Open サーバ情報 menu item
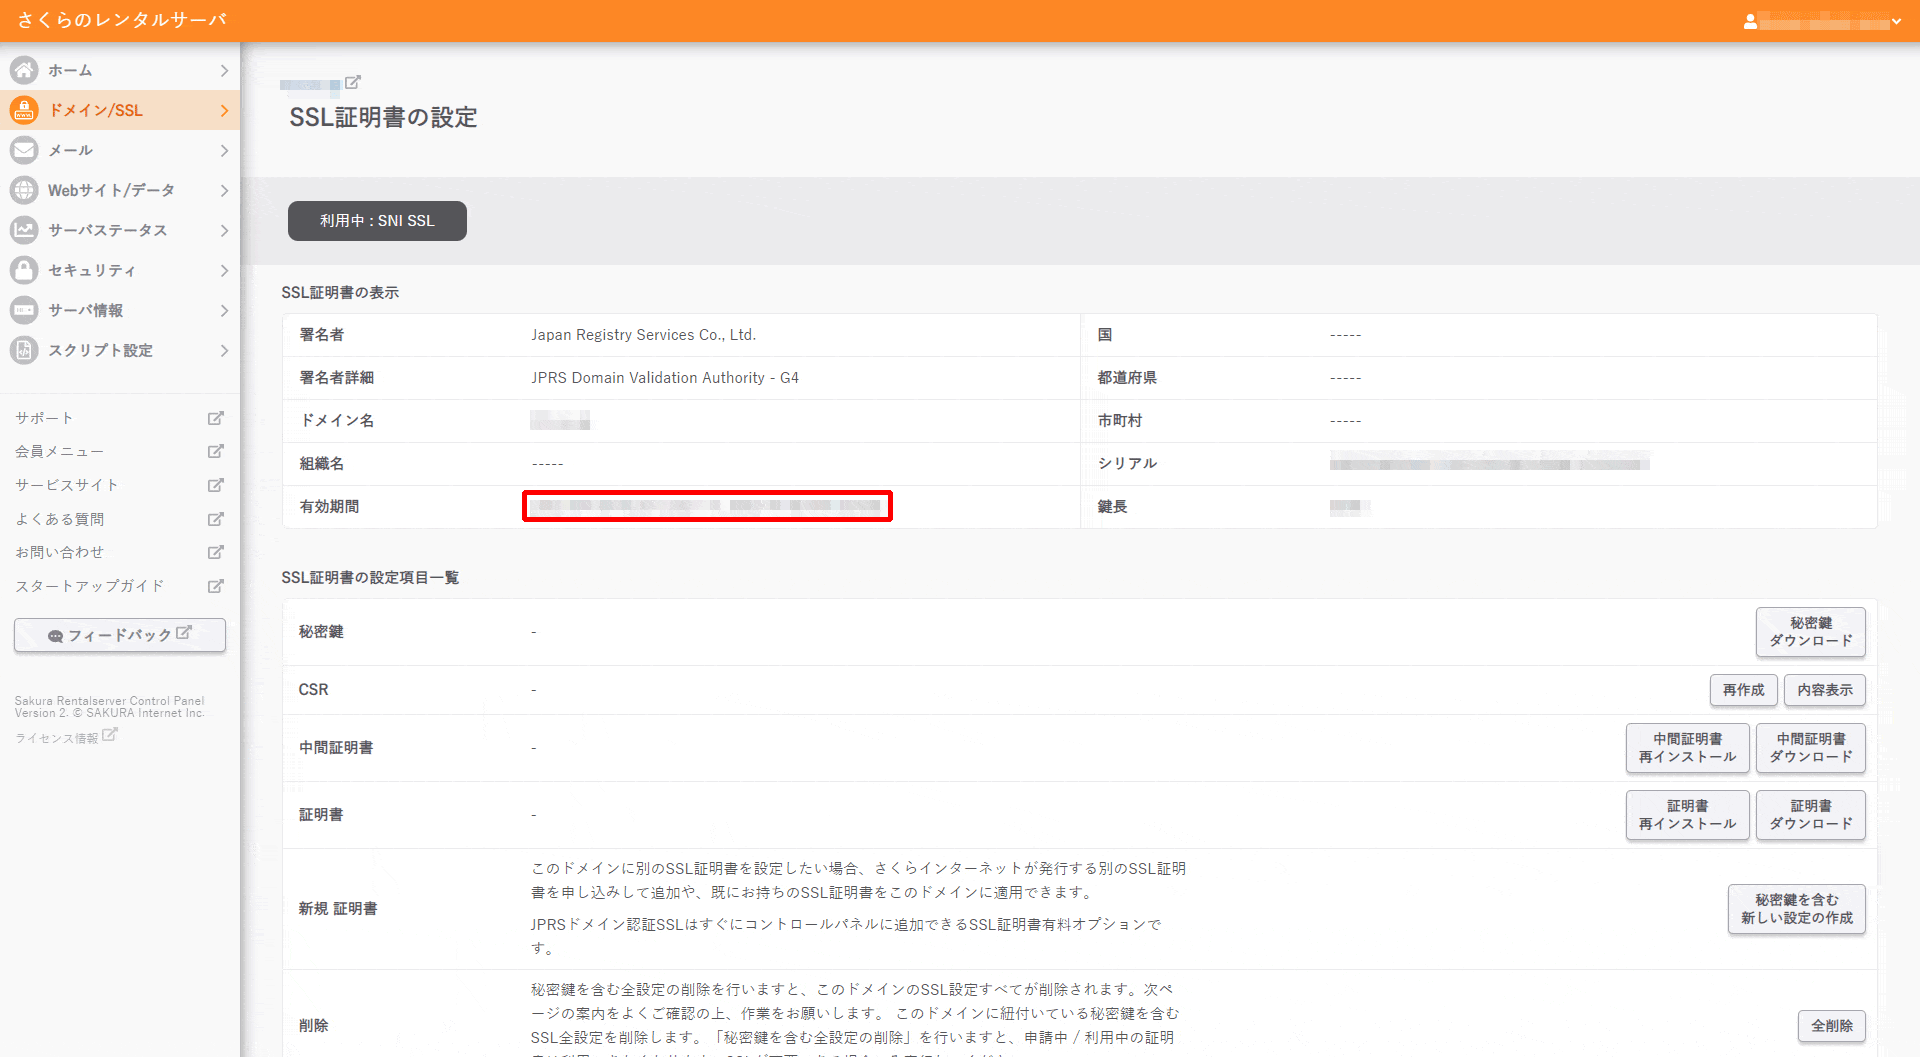The image size is (1920, 1057). pyautogui.click(x=120, y=310)
